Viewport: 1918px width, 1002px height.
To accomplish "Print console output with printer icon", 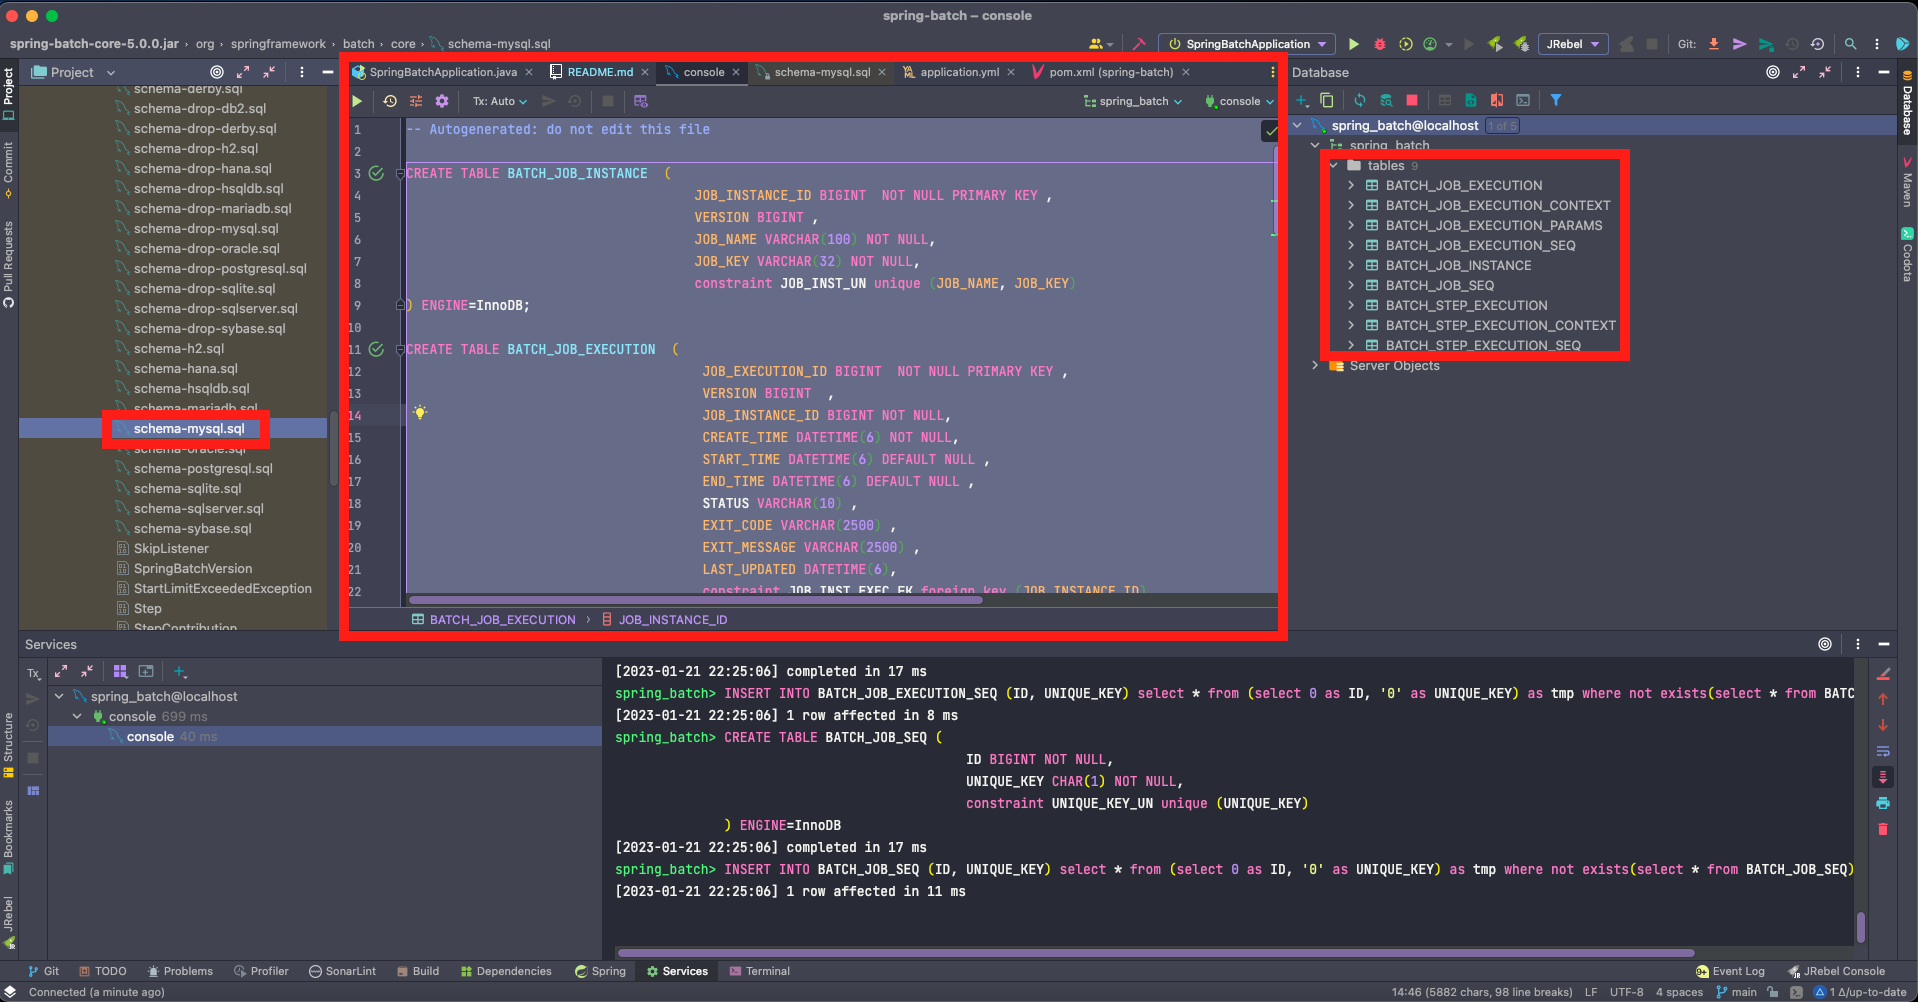I will (1883, 803).
